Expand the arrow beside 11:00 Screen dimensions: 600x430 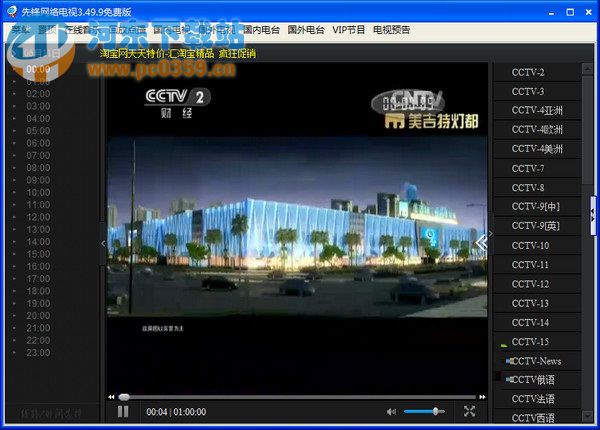point(15,205)
